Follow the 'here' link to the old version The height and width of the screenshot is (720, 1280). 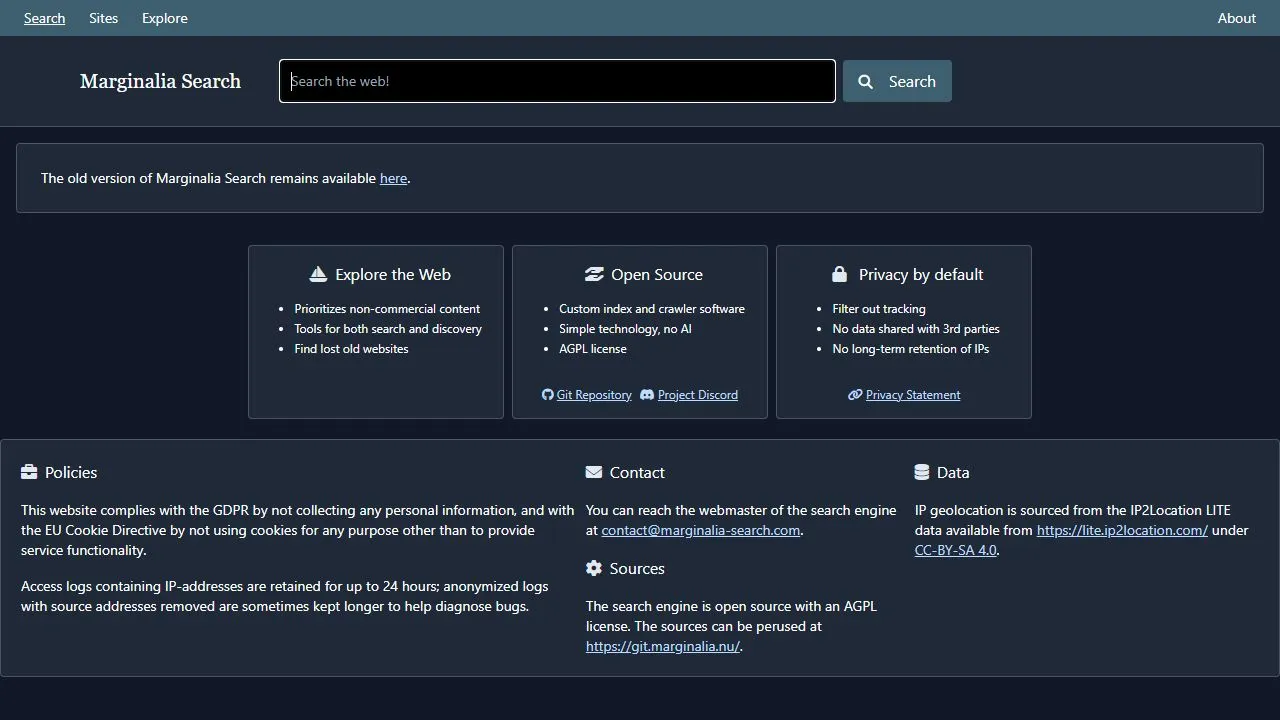click(393, 178)
